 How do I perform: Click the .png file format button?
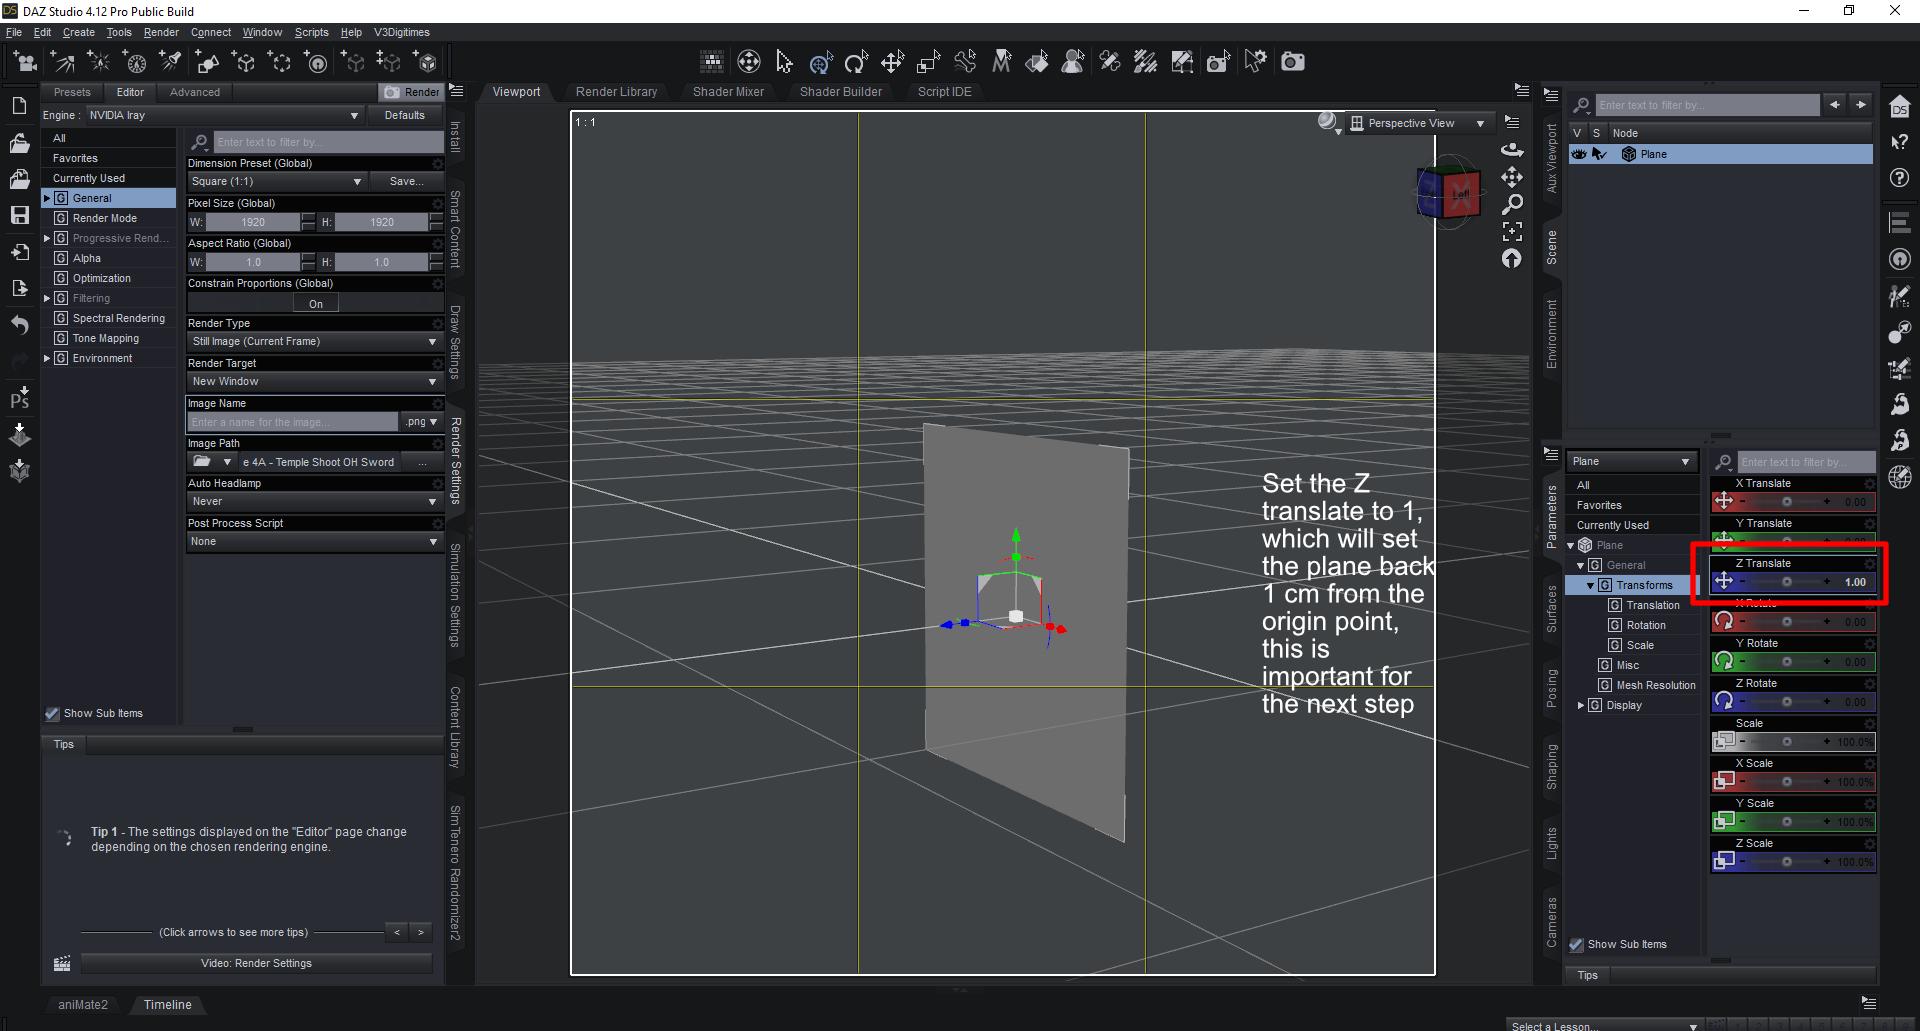point(421,422)
